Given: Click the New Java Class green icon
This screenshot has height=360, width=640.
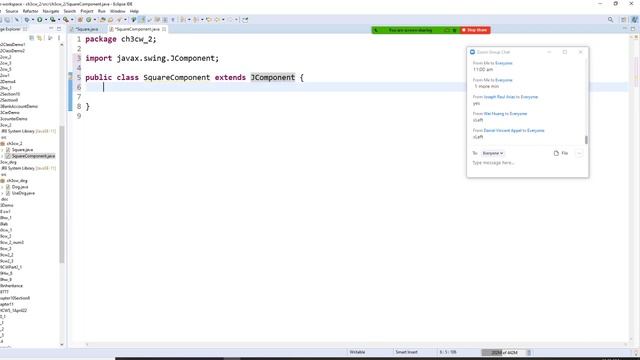Looking at the screenshot, I should click(89, 20).
